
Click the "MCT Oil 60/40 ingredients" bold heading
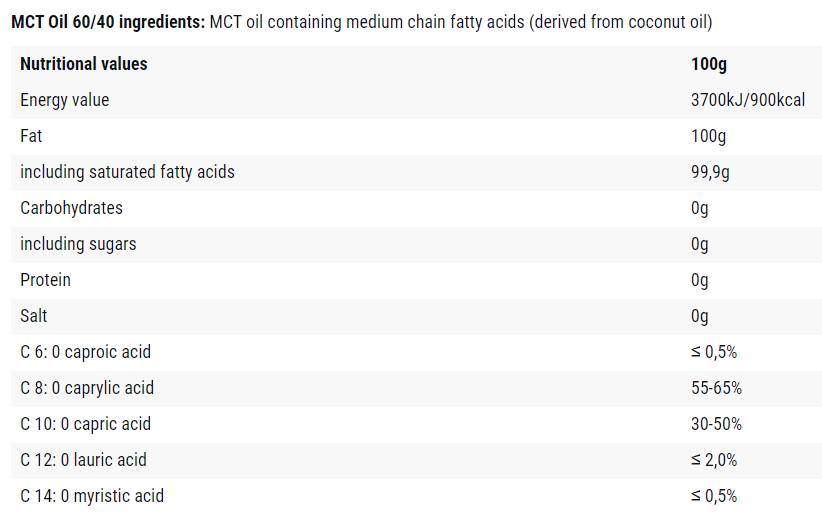coord(108,21)
